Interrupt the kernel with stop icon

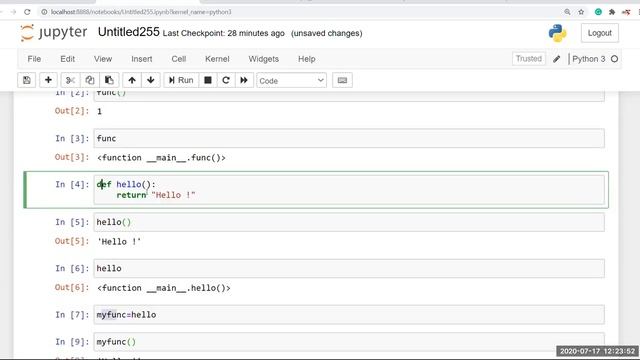208,80
